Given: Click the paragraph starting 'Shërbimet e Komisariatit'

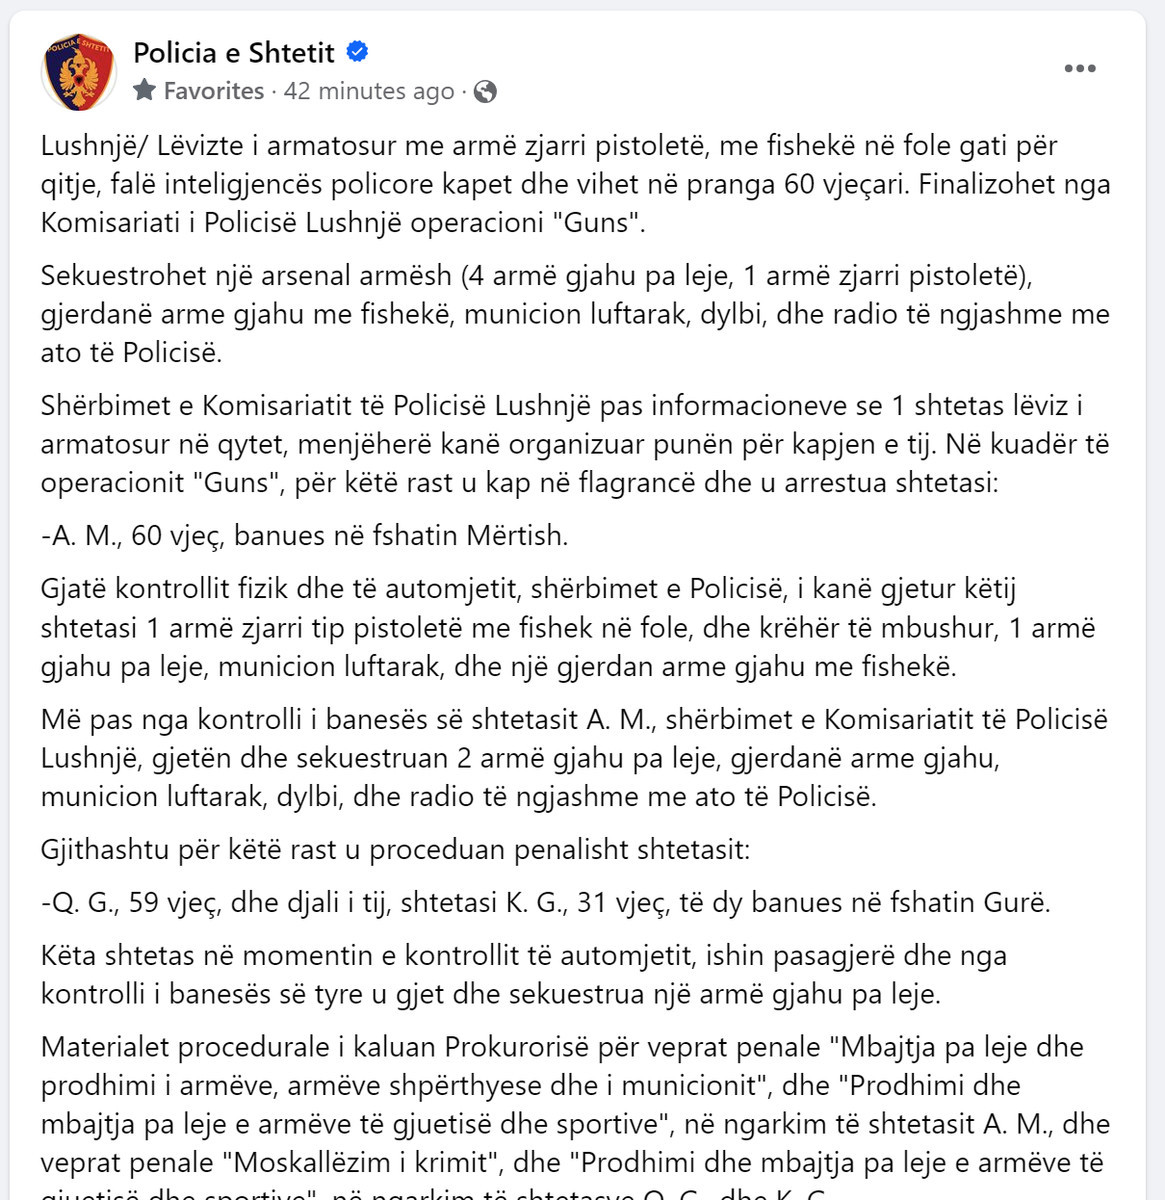Looking at the screenshot, I should tap(576, 444).
